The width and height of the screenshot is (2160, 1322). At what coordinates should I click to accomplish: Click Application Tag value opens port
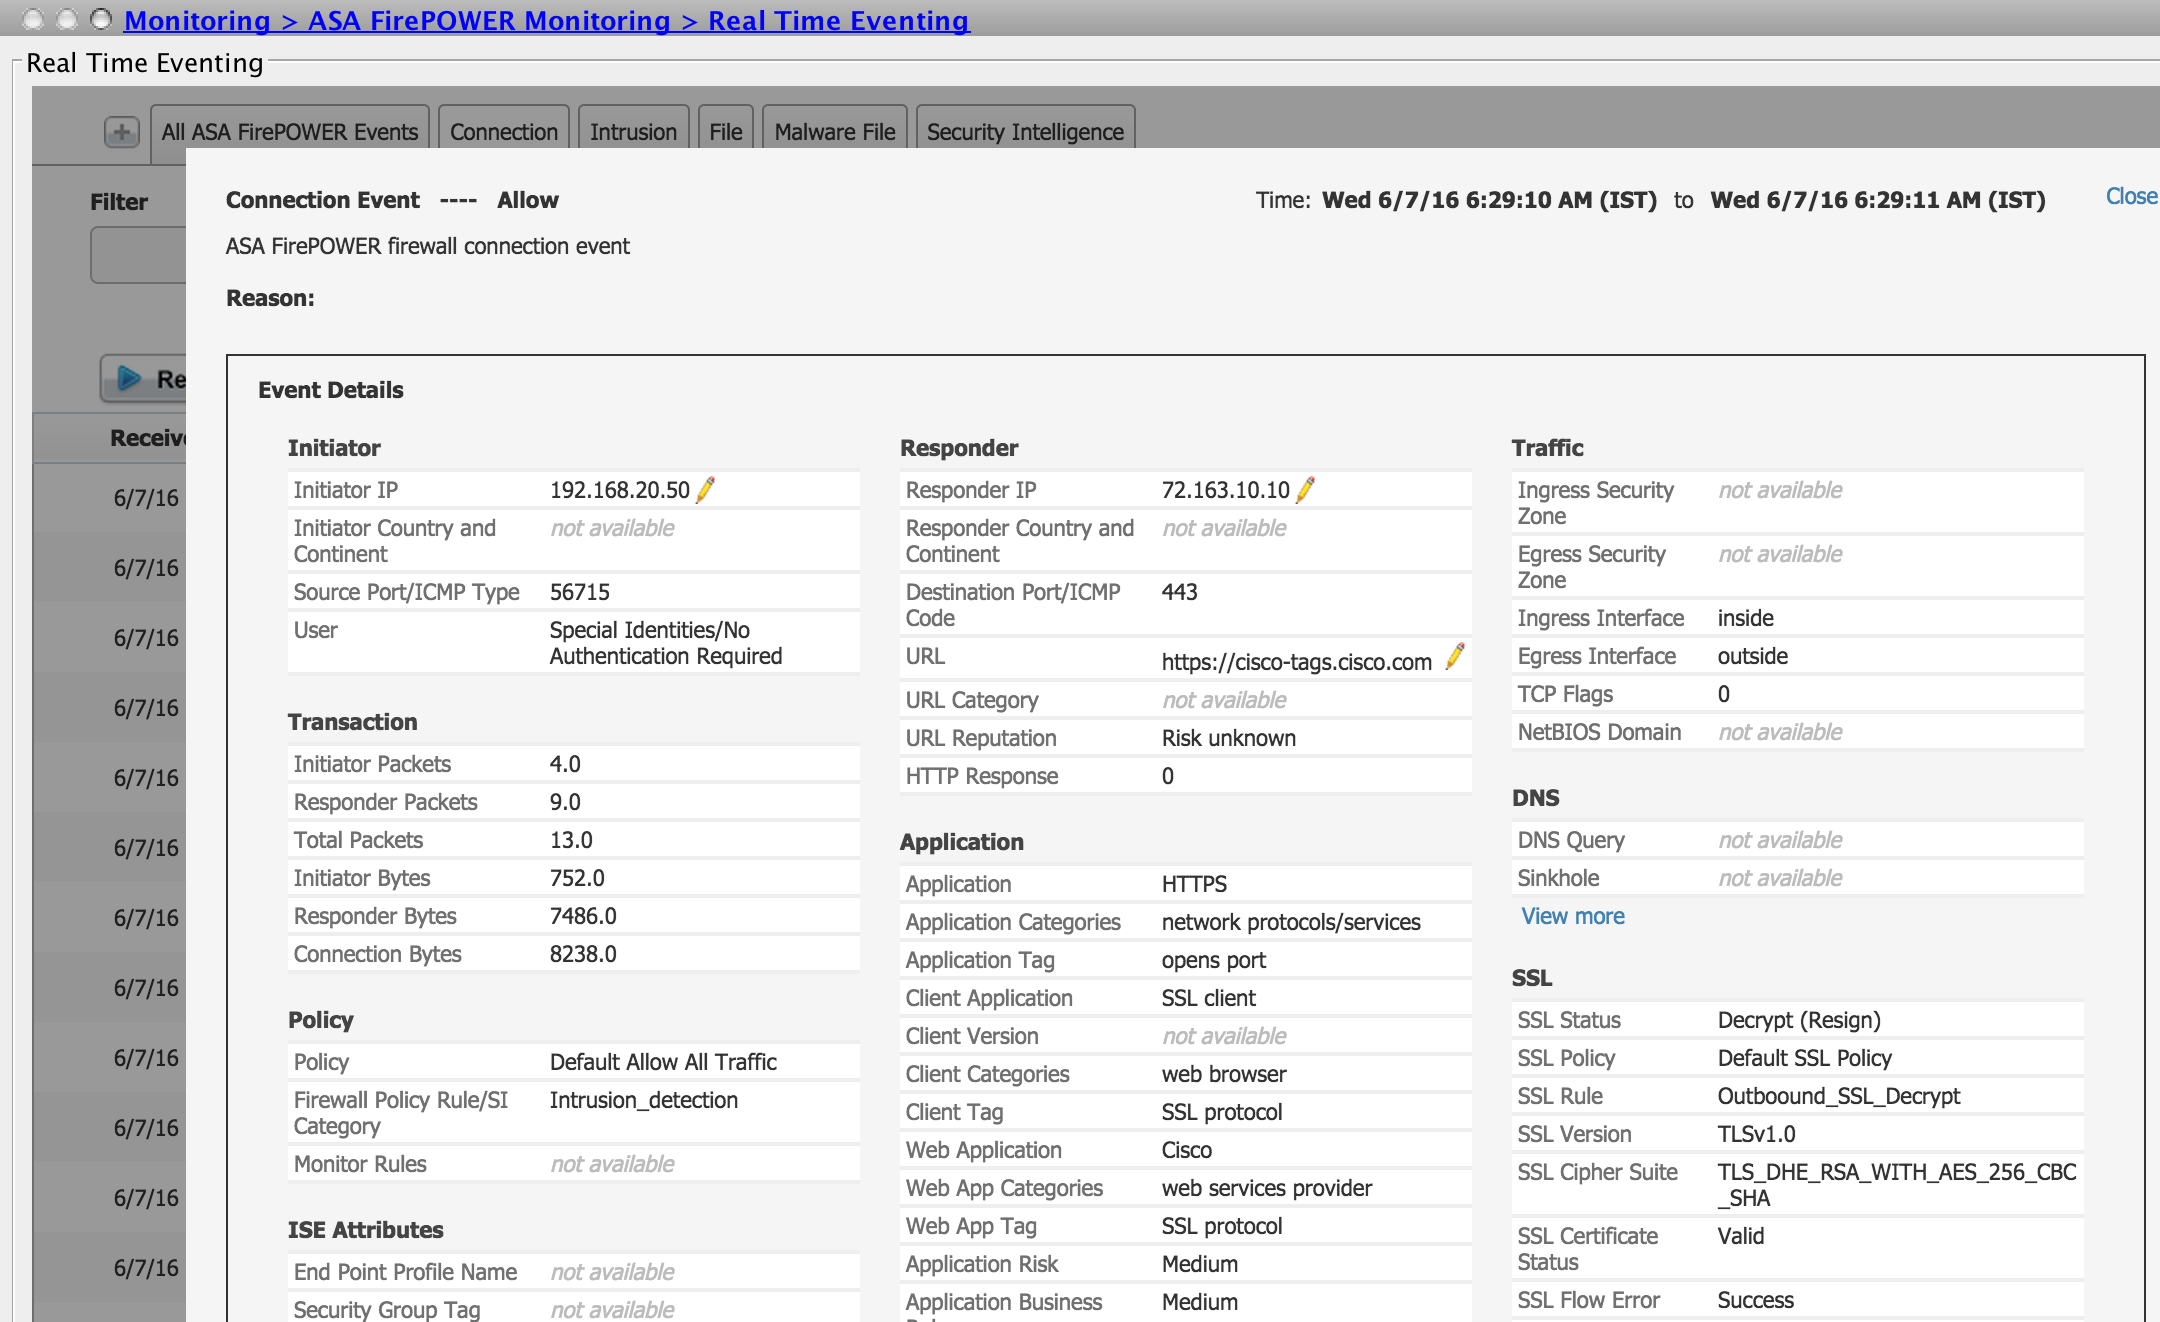click(x=1214, y=960)
